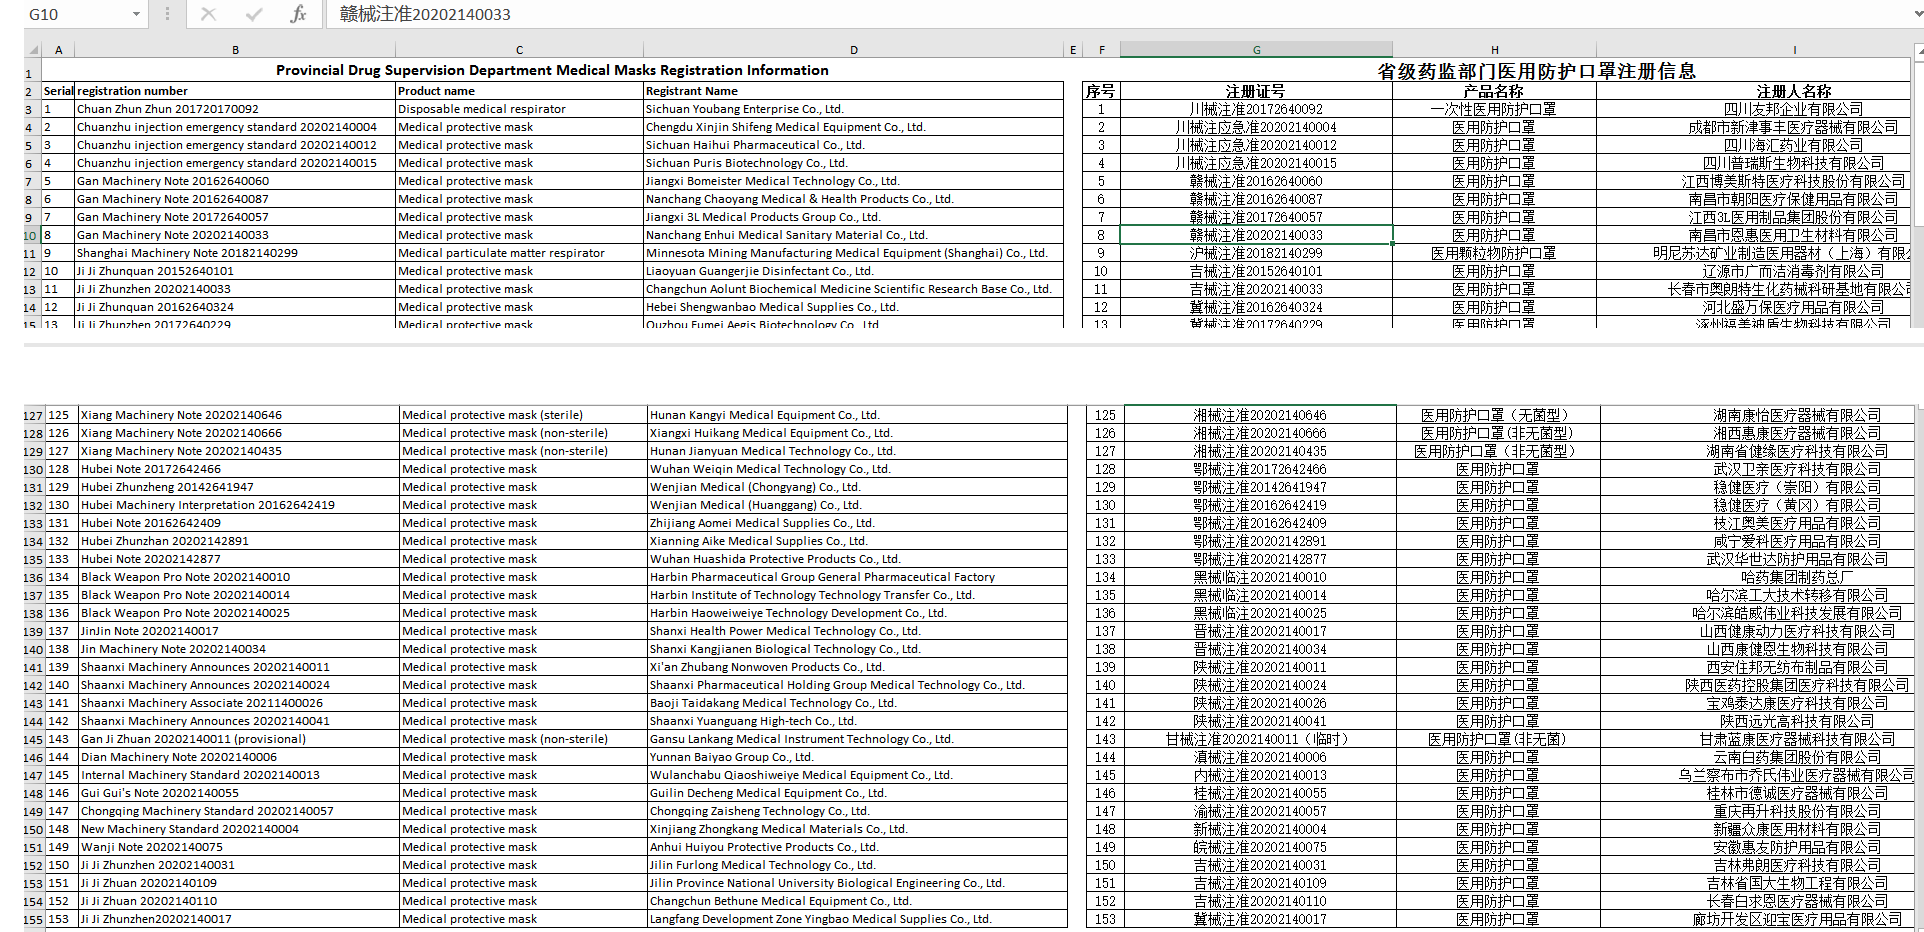The image size is (1924, 932).
Task: Click the formula bar text 赣械注准20202140033
Action: 425,14
